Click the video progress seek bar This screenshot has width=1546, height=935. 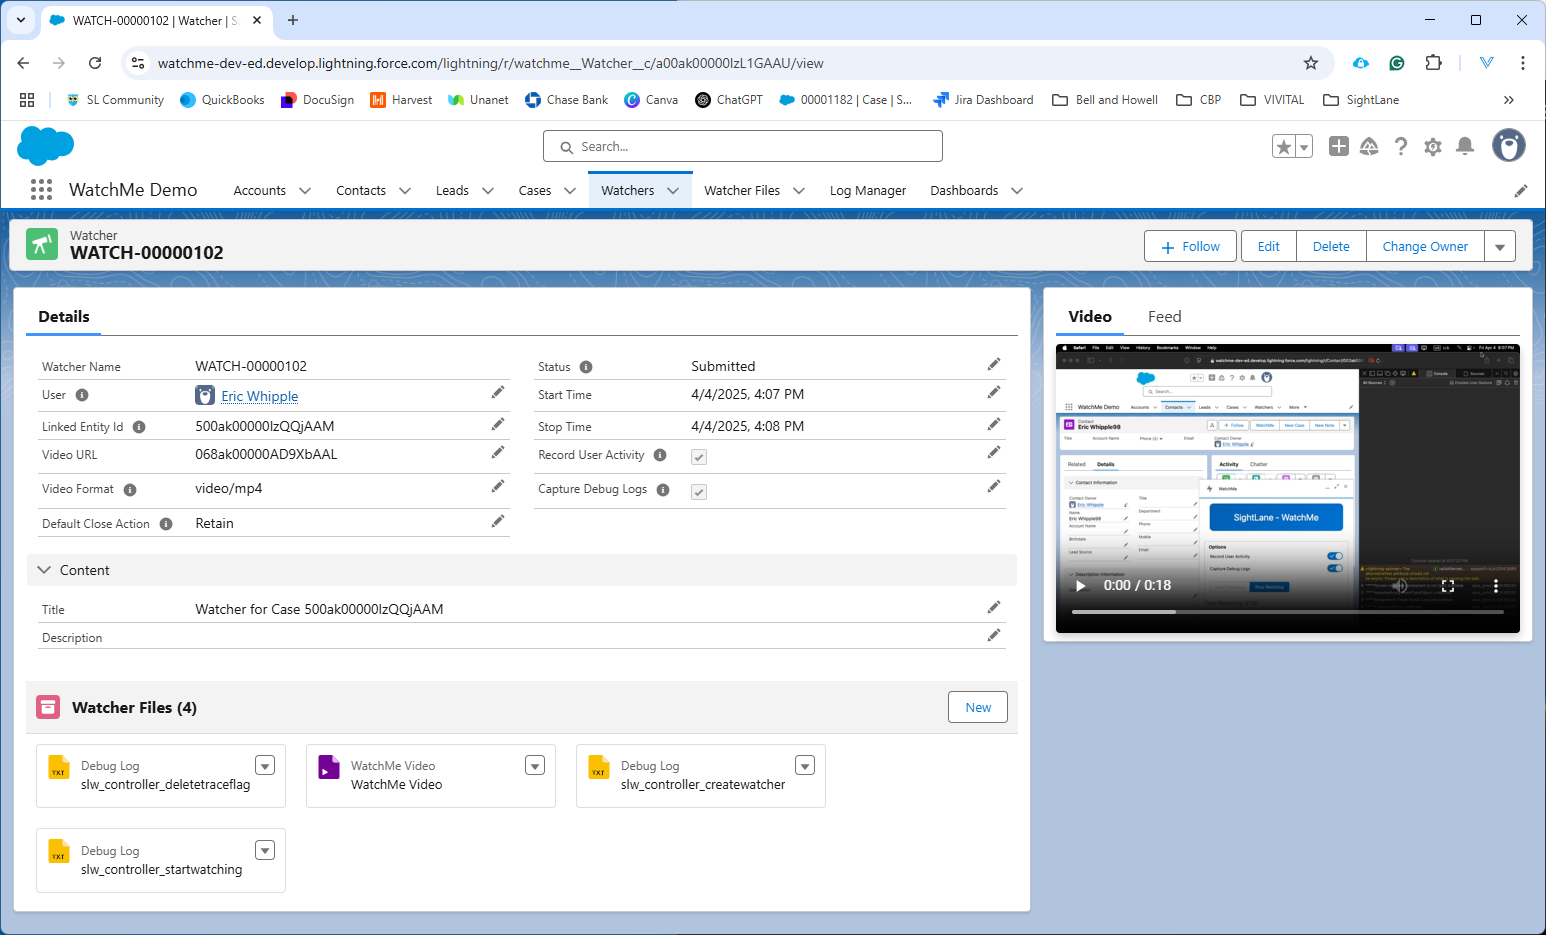coord(1288,611)
